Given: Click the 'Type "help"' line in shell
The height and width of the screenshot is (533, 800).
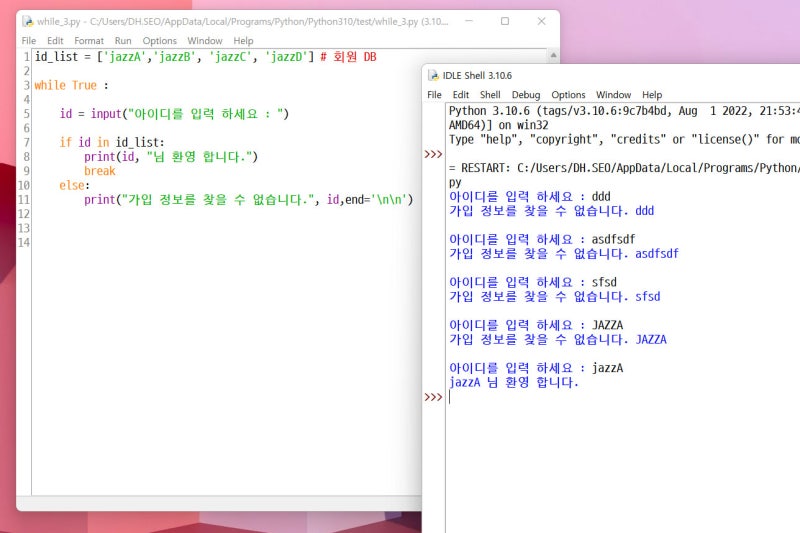Looking at the screenshot, I should pos(624,139).
